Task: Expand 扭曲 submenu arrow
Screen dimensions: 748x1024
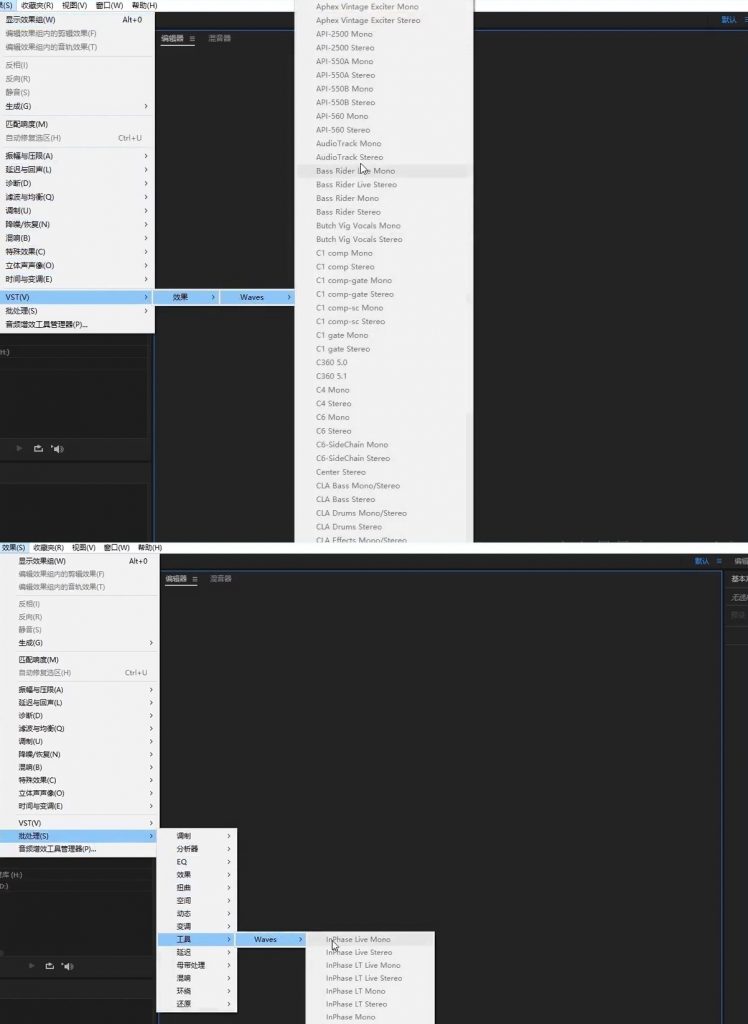Action: point(229,888)
